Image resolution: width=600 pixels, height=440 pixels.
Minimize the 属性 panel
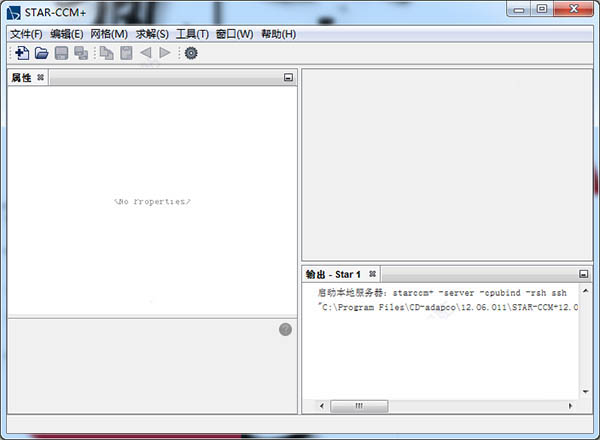289,78
